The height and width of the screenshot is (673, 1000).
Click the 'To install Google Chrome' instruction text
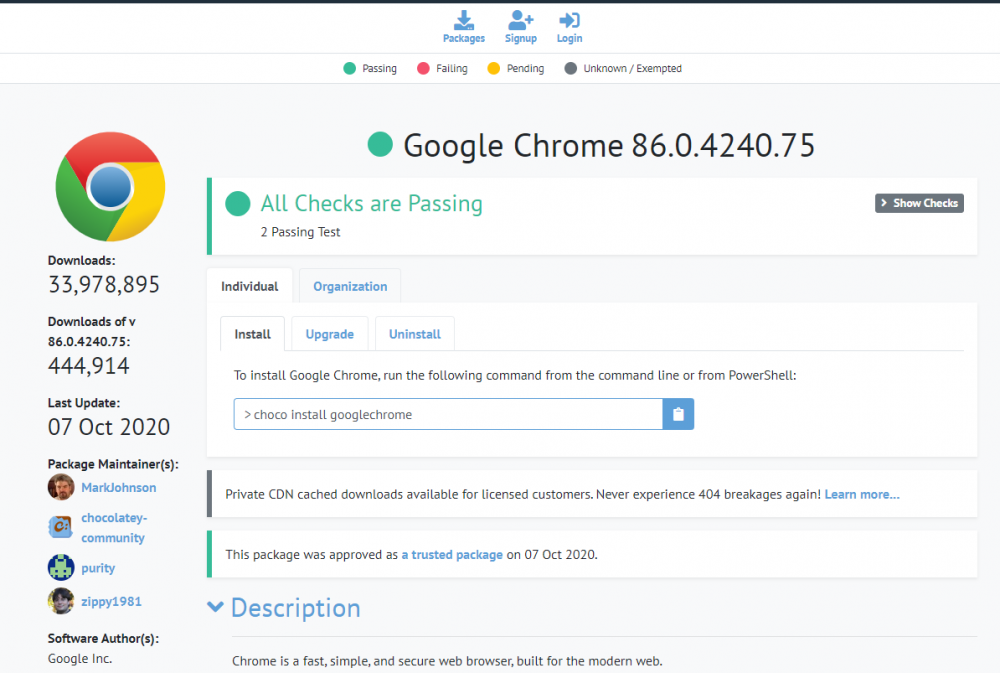point(515,375)
